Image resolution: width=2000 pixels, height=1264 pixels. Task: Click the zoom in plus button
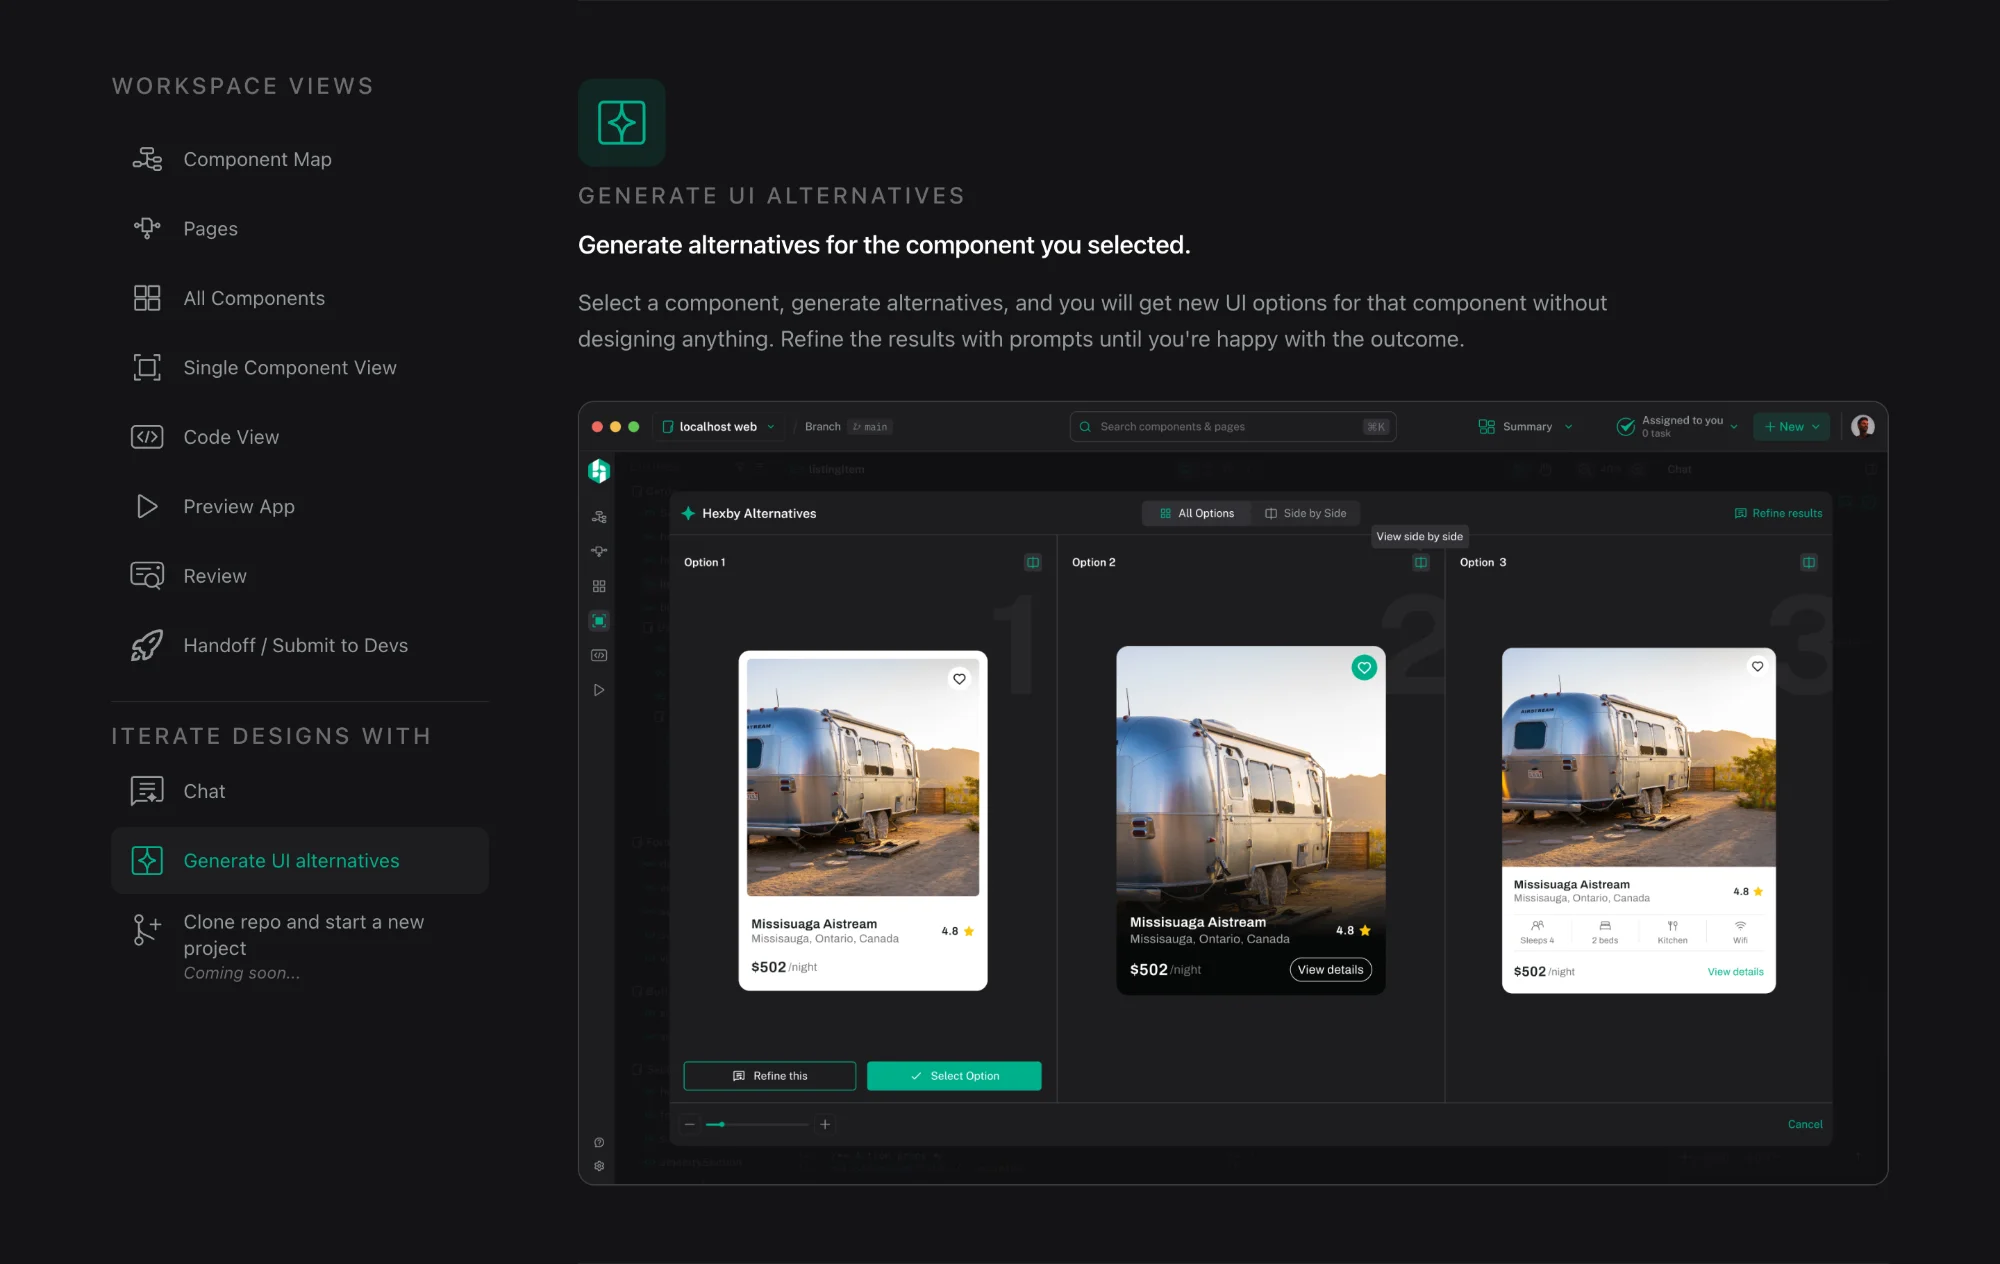[x=825, y=1125]
